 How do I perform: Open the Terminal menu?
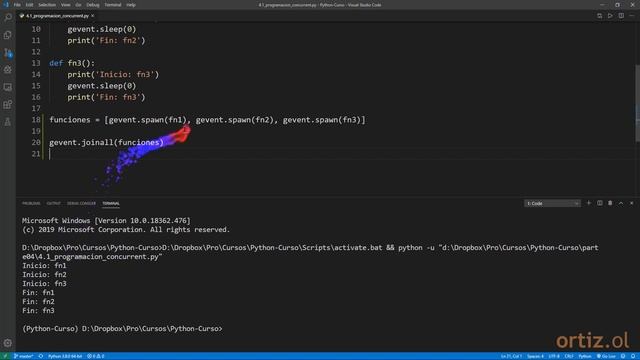tap(113, 5)
